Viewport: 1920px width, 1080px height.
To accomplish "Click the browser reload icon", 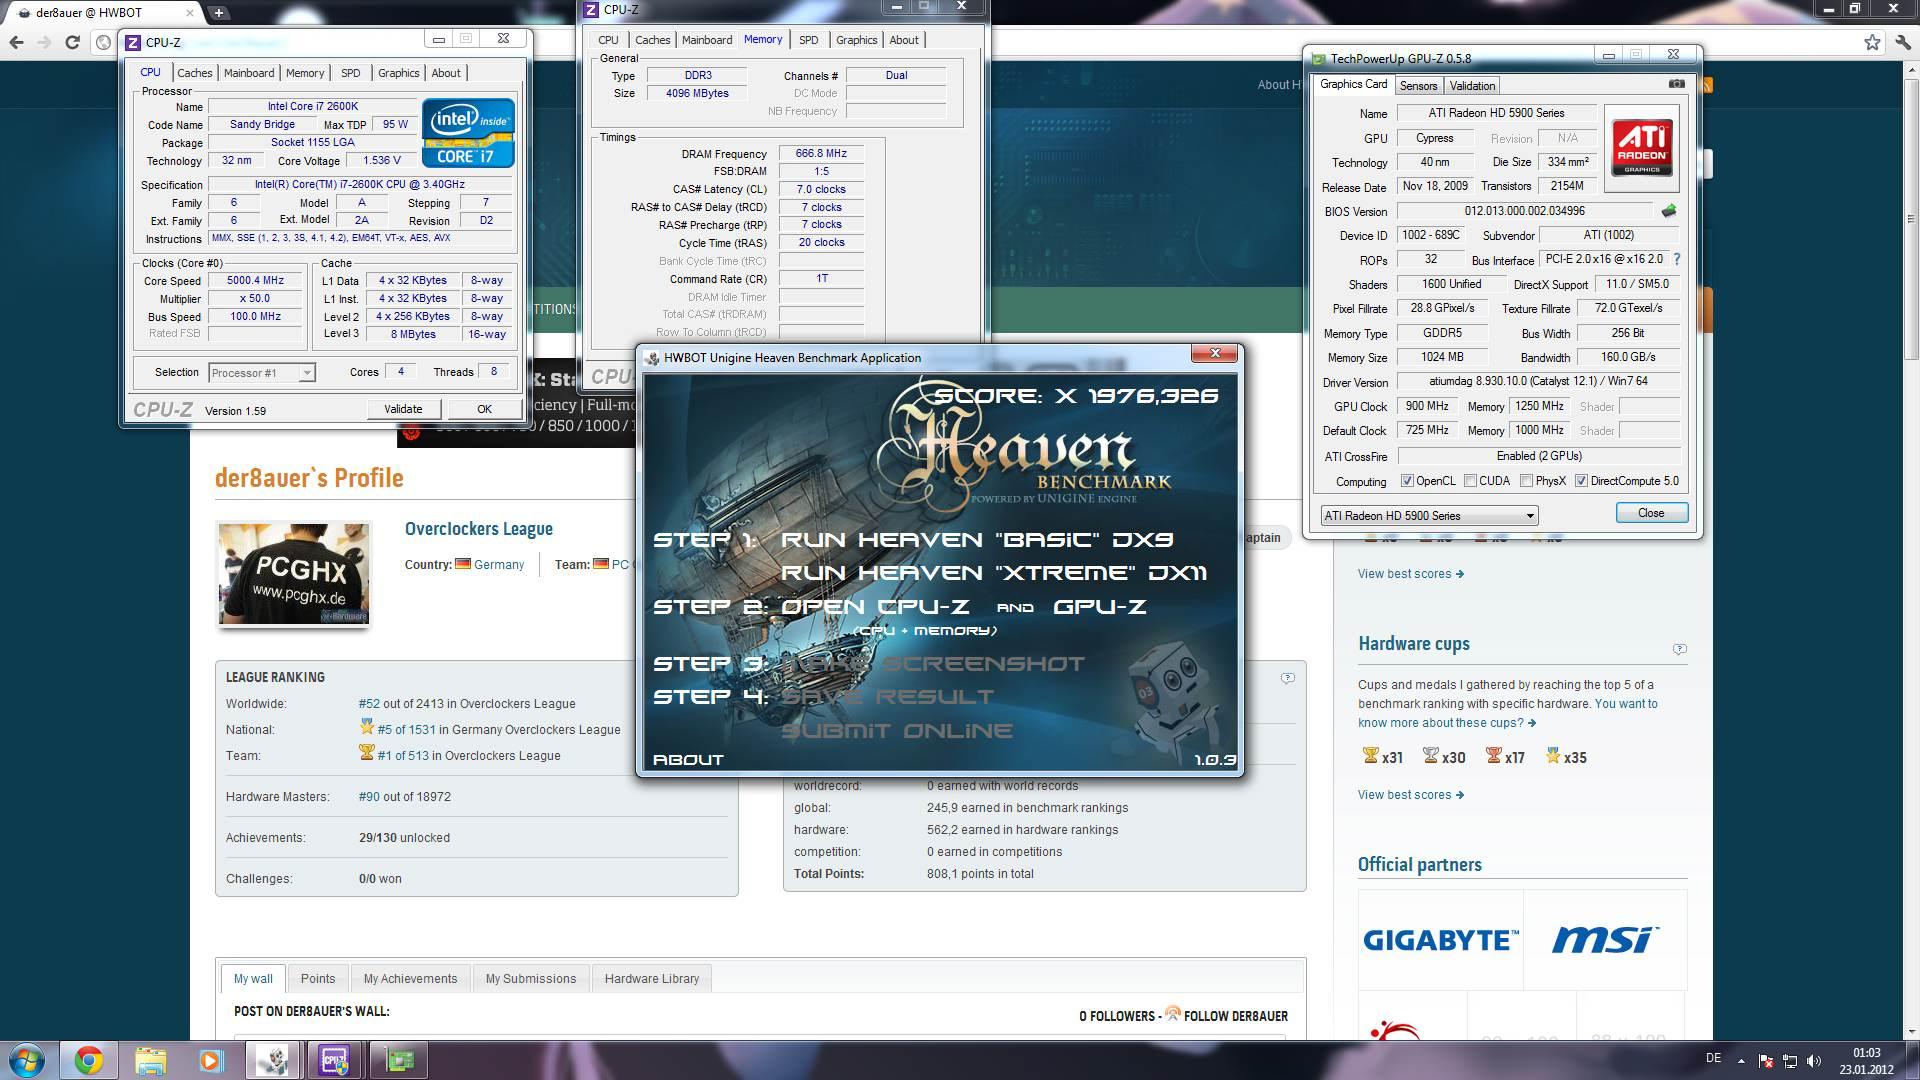I will [72, 42].
